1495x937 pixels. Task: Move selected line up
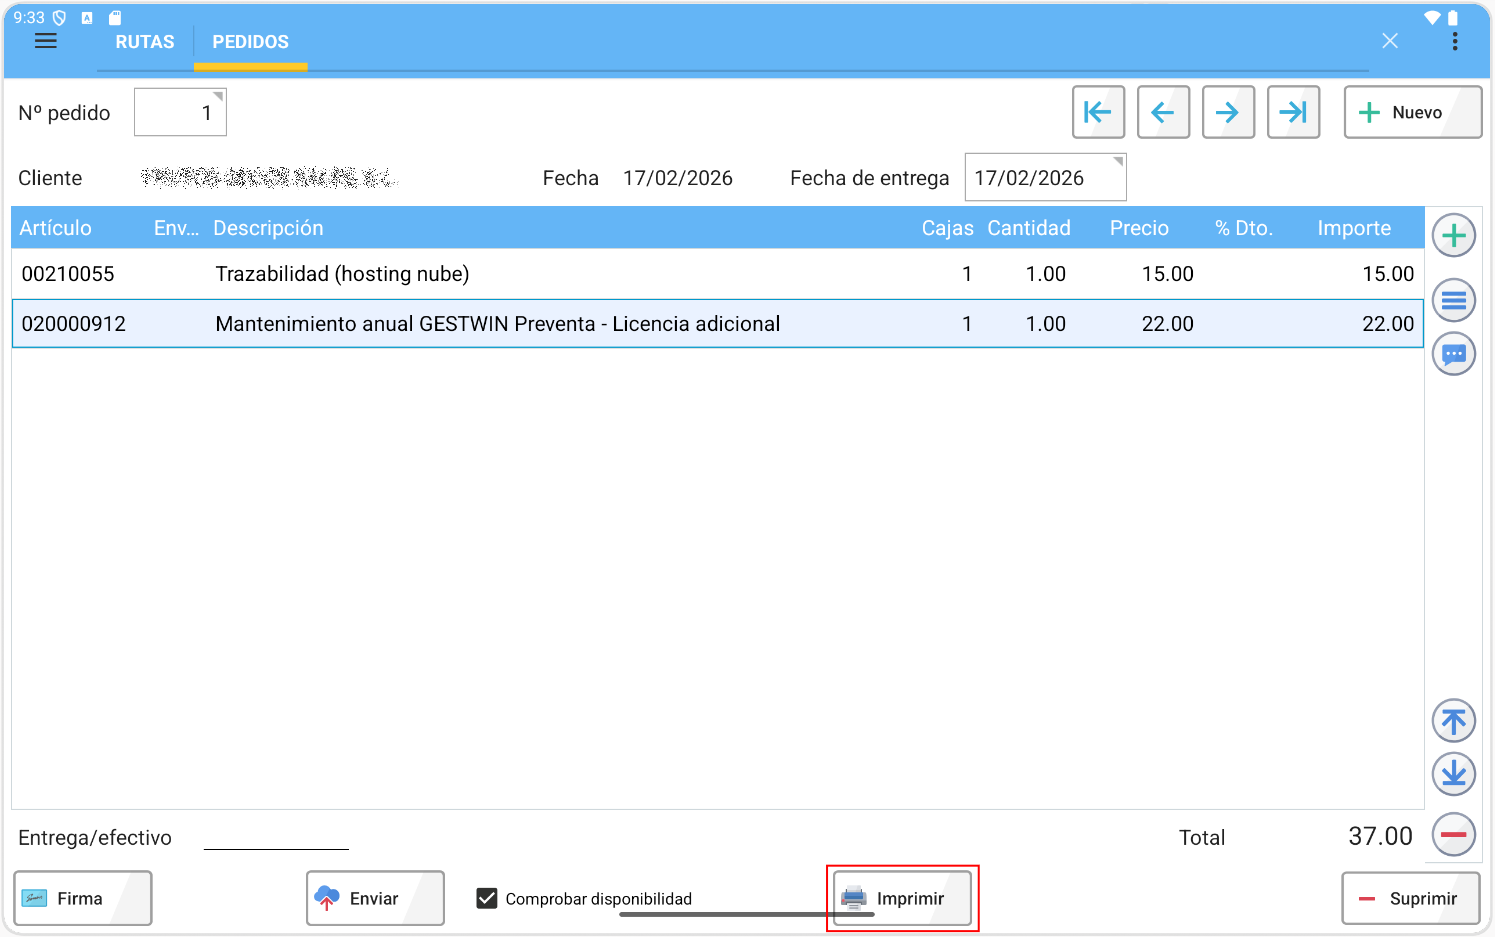(1453, 720)
